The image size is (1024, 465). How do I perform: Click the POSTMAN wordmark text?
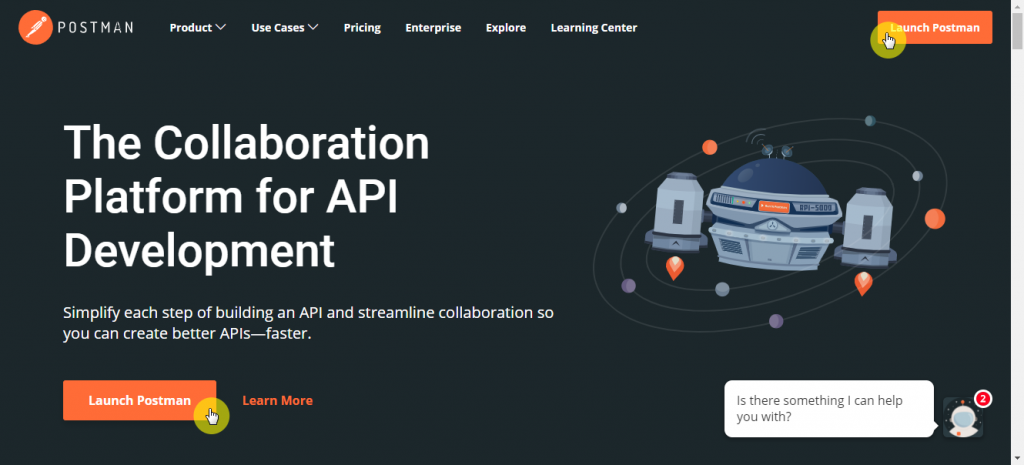tap(96, 27)
